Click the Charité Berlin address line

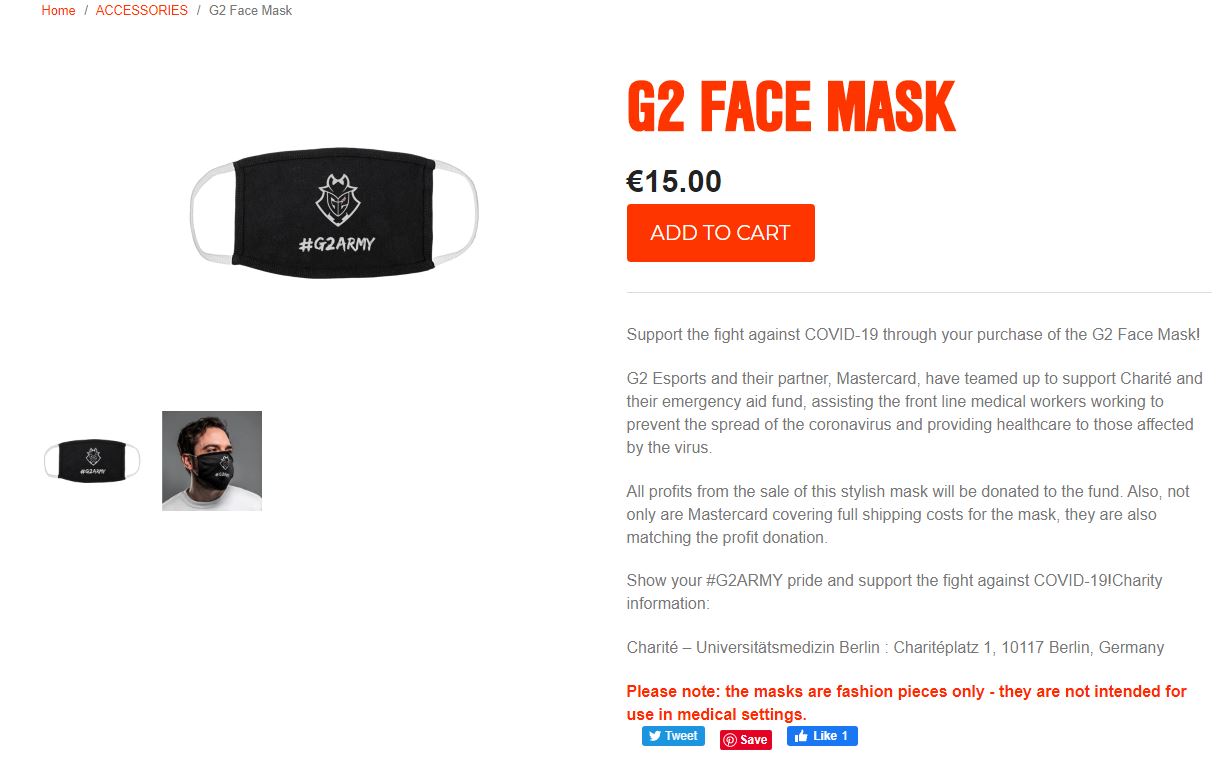[x=895, y=647]
